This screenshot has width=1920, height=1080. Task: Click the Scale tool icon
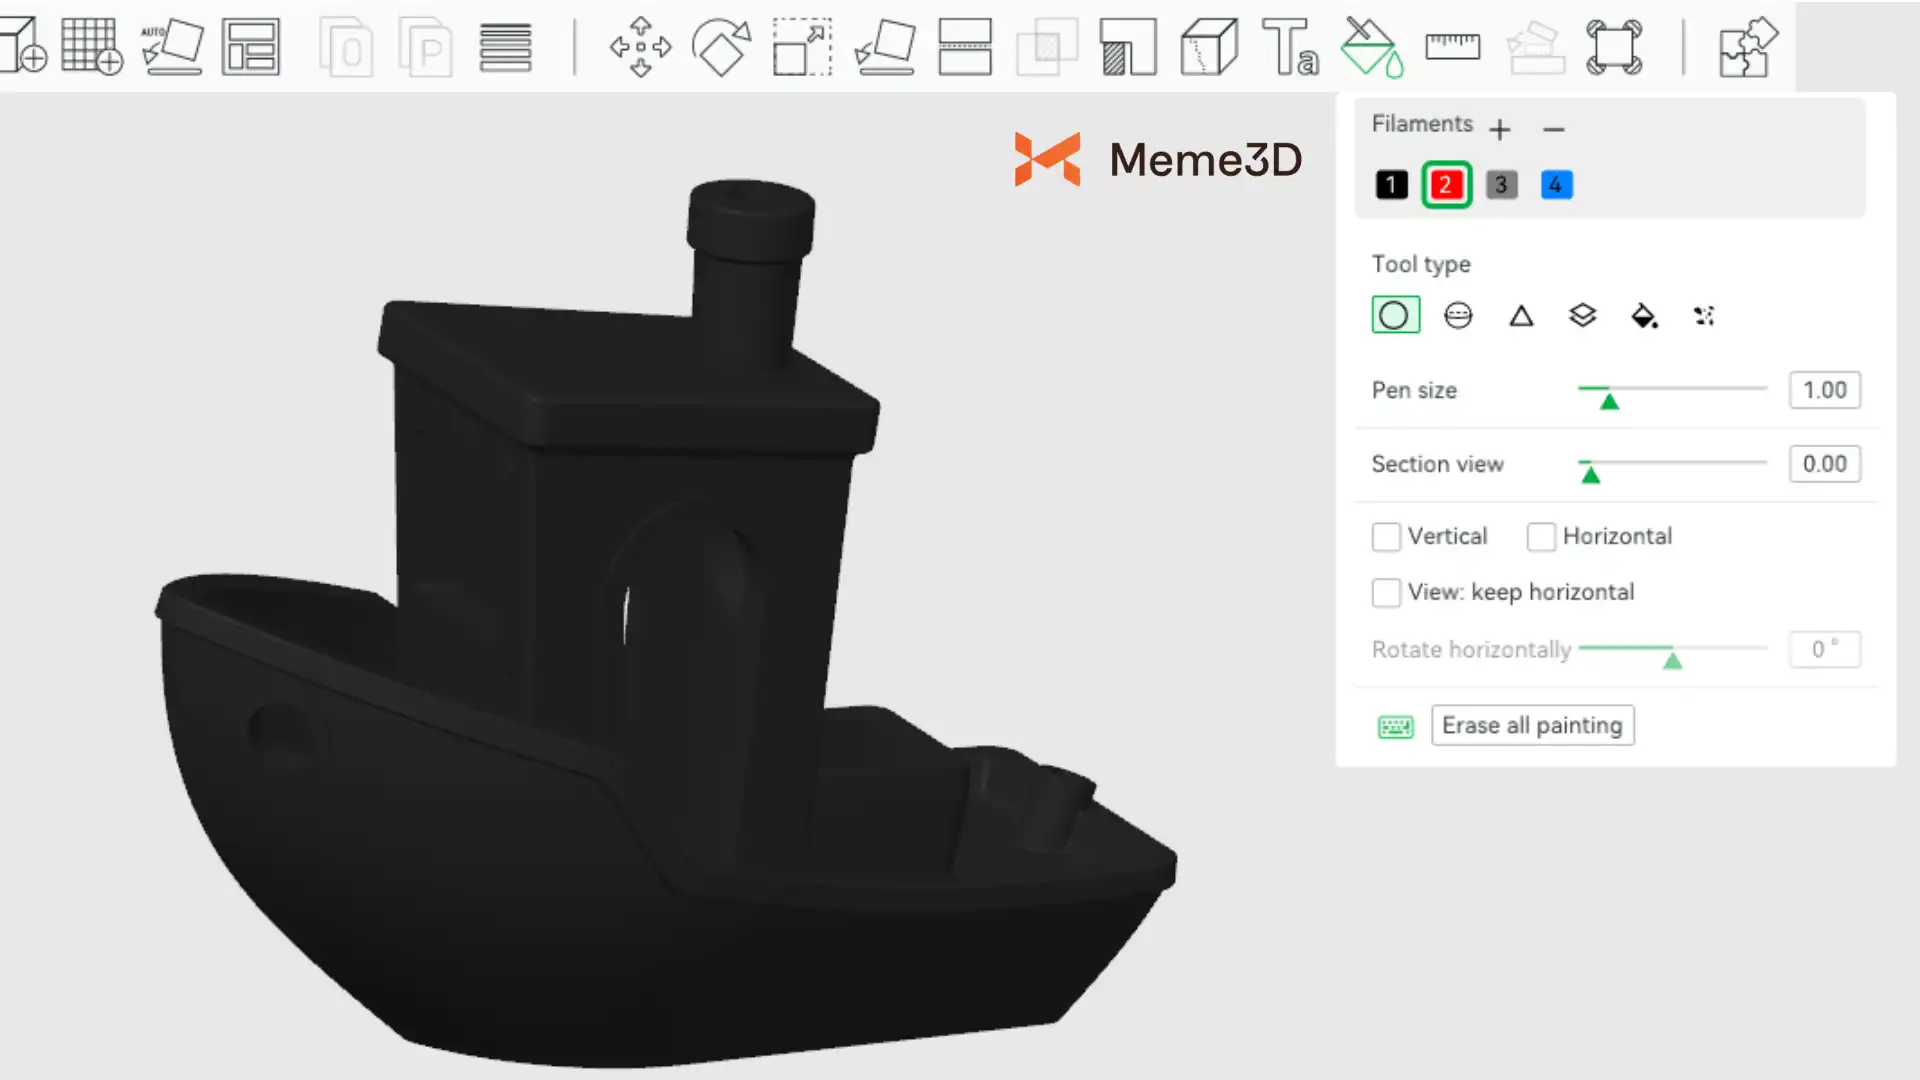click(x=802, y=46)
